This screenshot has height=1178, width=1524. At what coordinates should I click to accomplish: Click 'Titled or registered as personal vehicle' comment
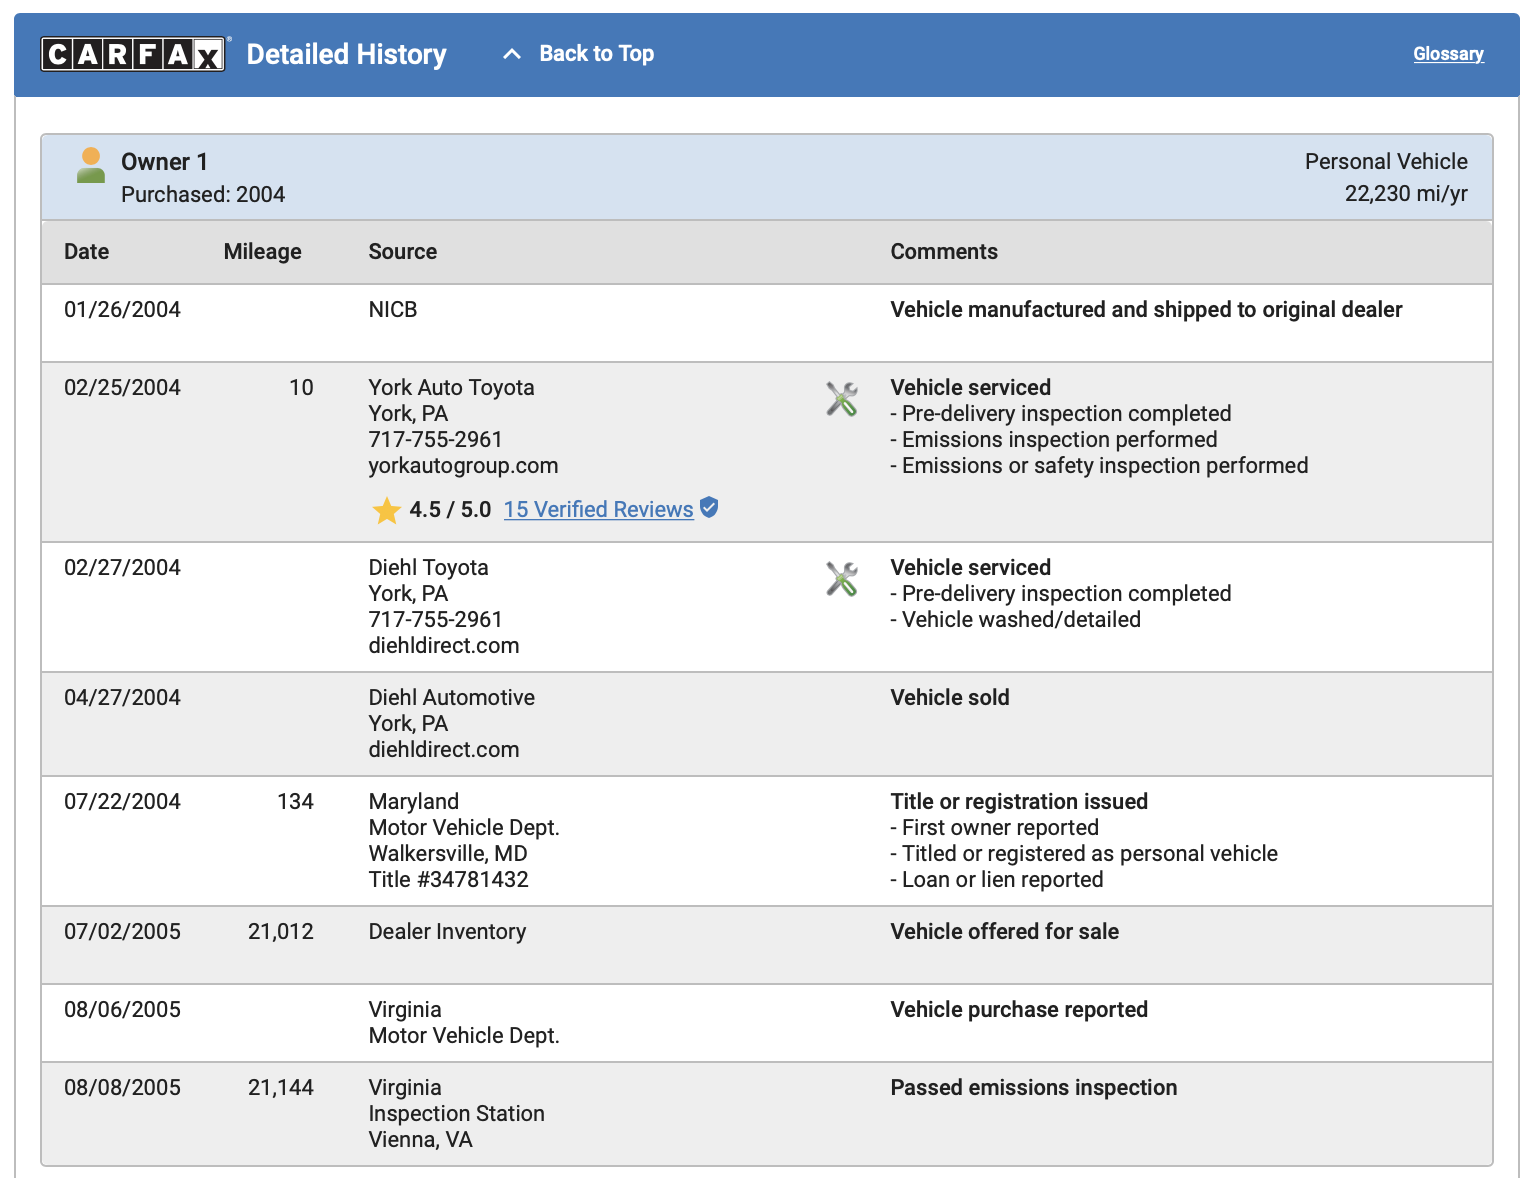click(x=1084, y=854)
